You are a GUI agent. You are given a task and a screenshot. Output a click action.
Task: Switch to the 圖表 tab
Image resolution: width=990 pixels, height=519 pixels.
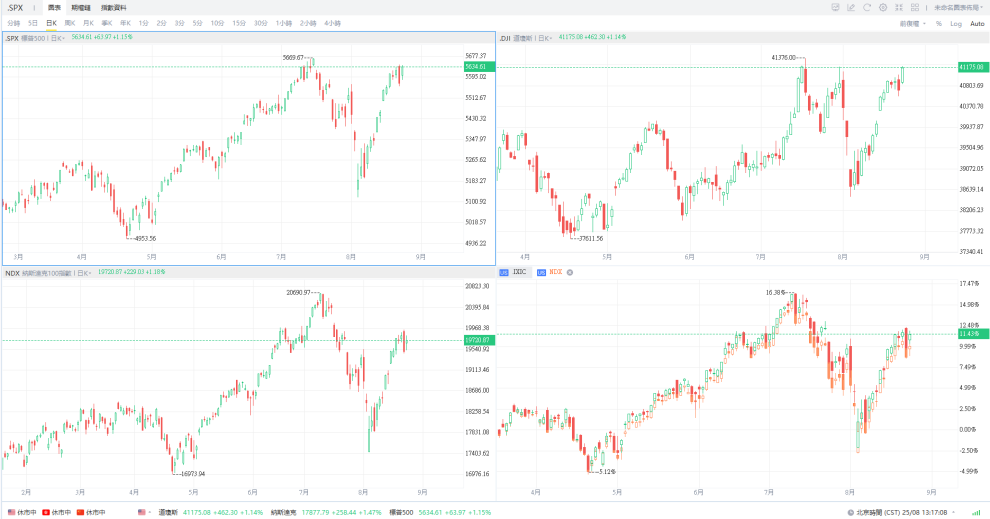tap(54, 8)
